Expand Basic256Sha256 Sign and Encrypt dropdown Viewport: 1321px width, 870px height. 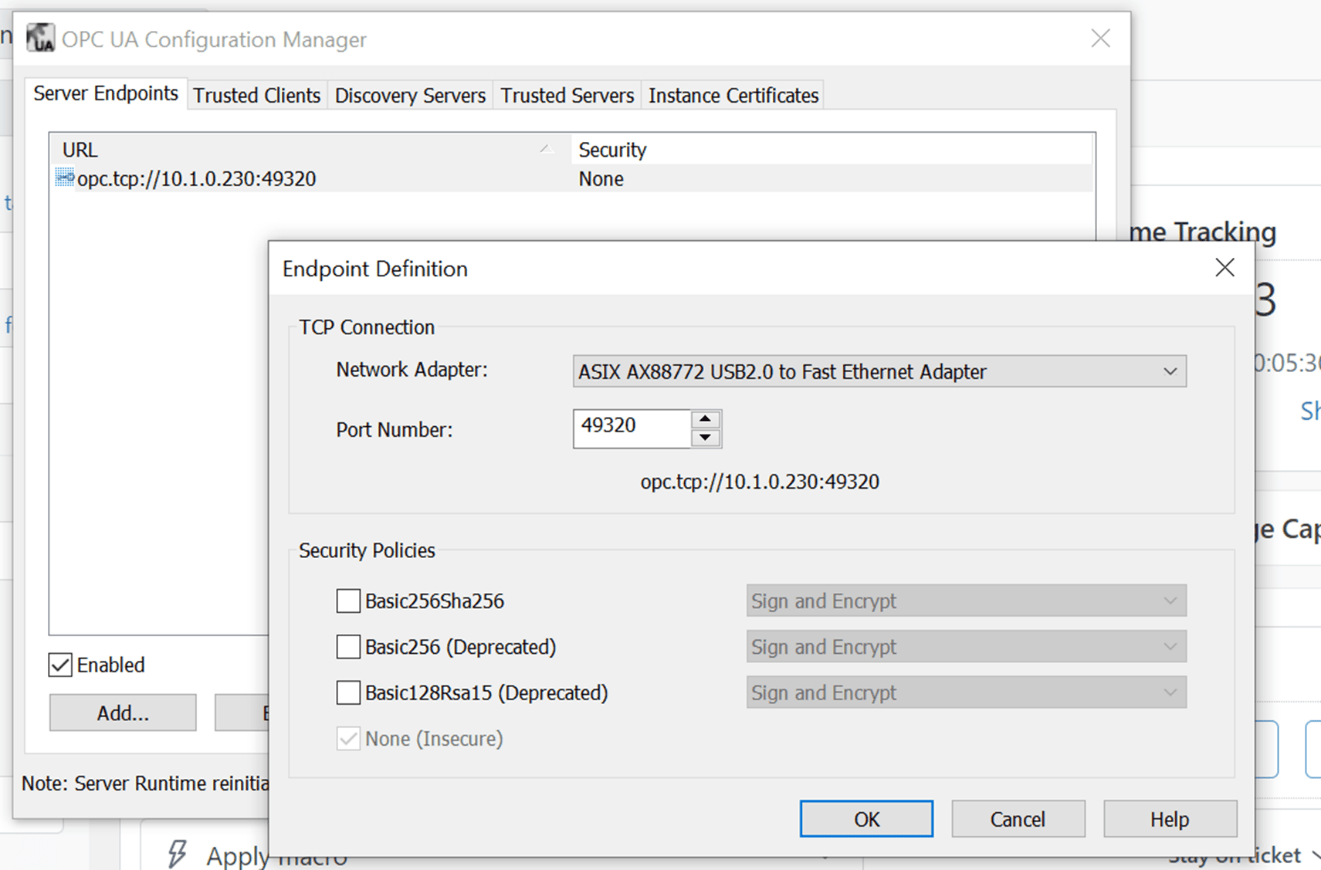click(966, 601)
